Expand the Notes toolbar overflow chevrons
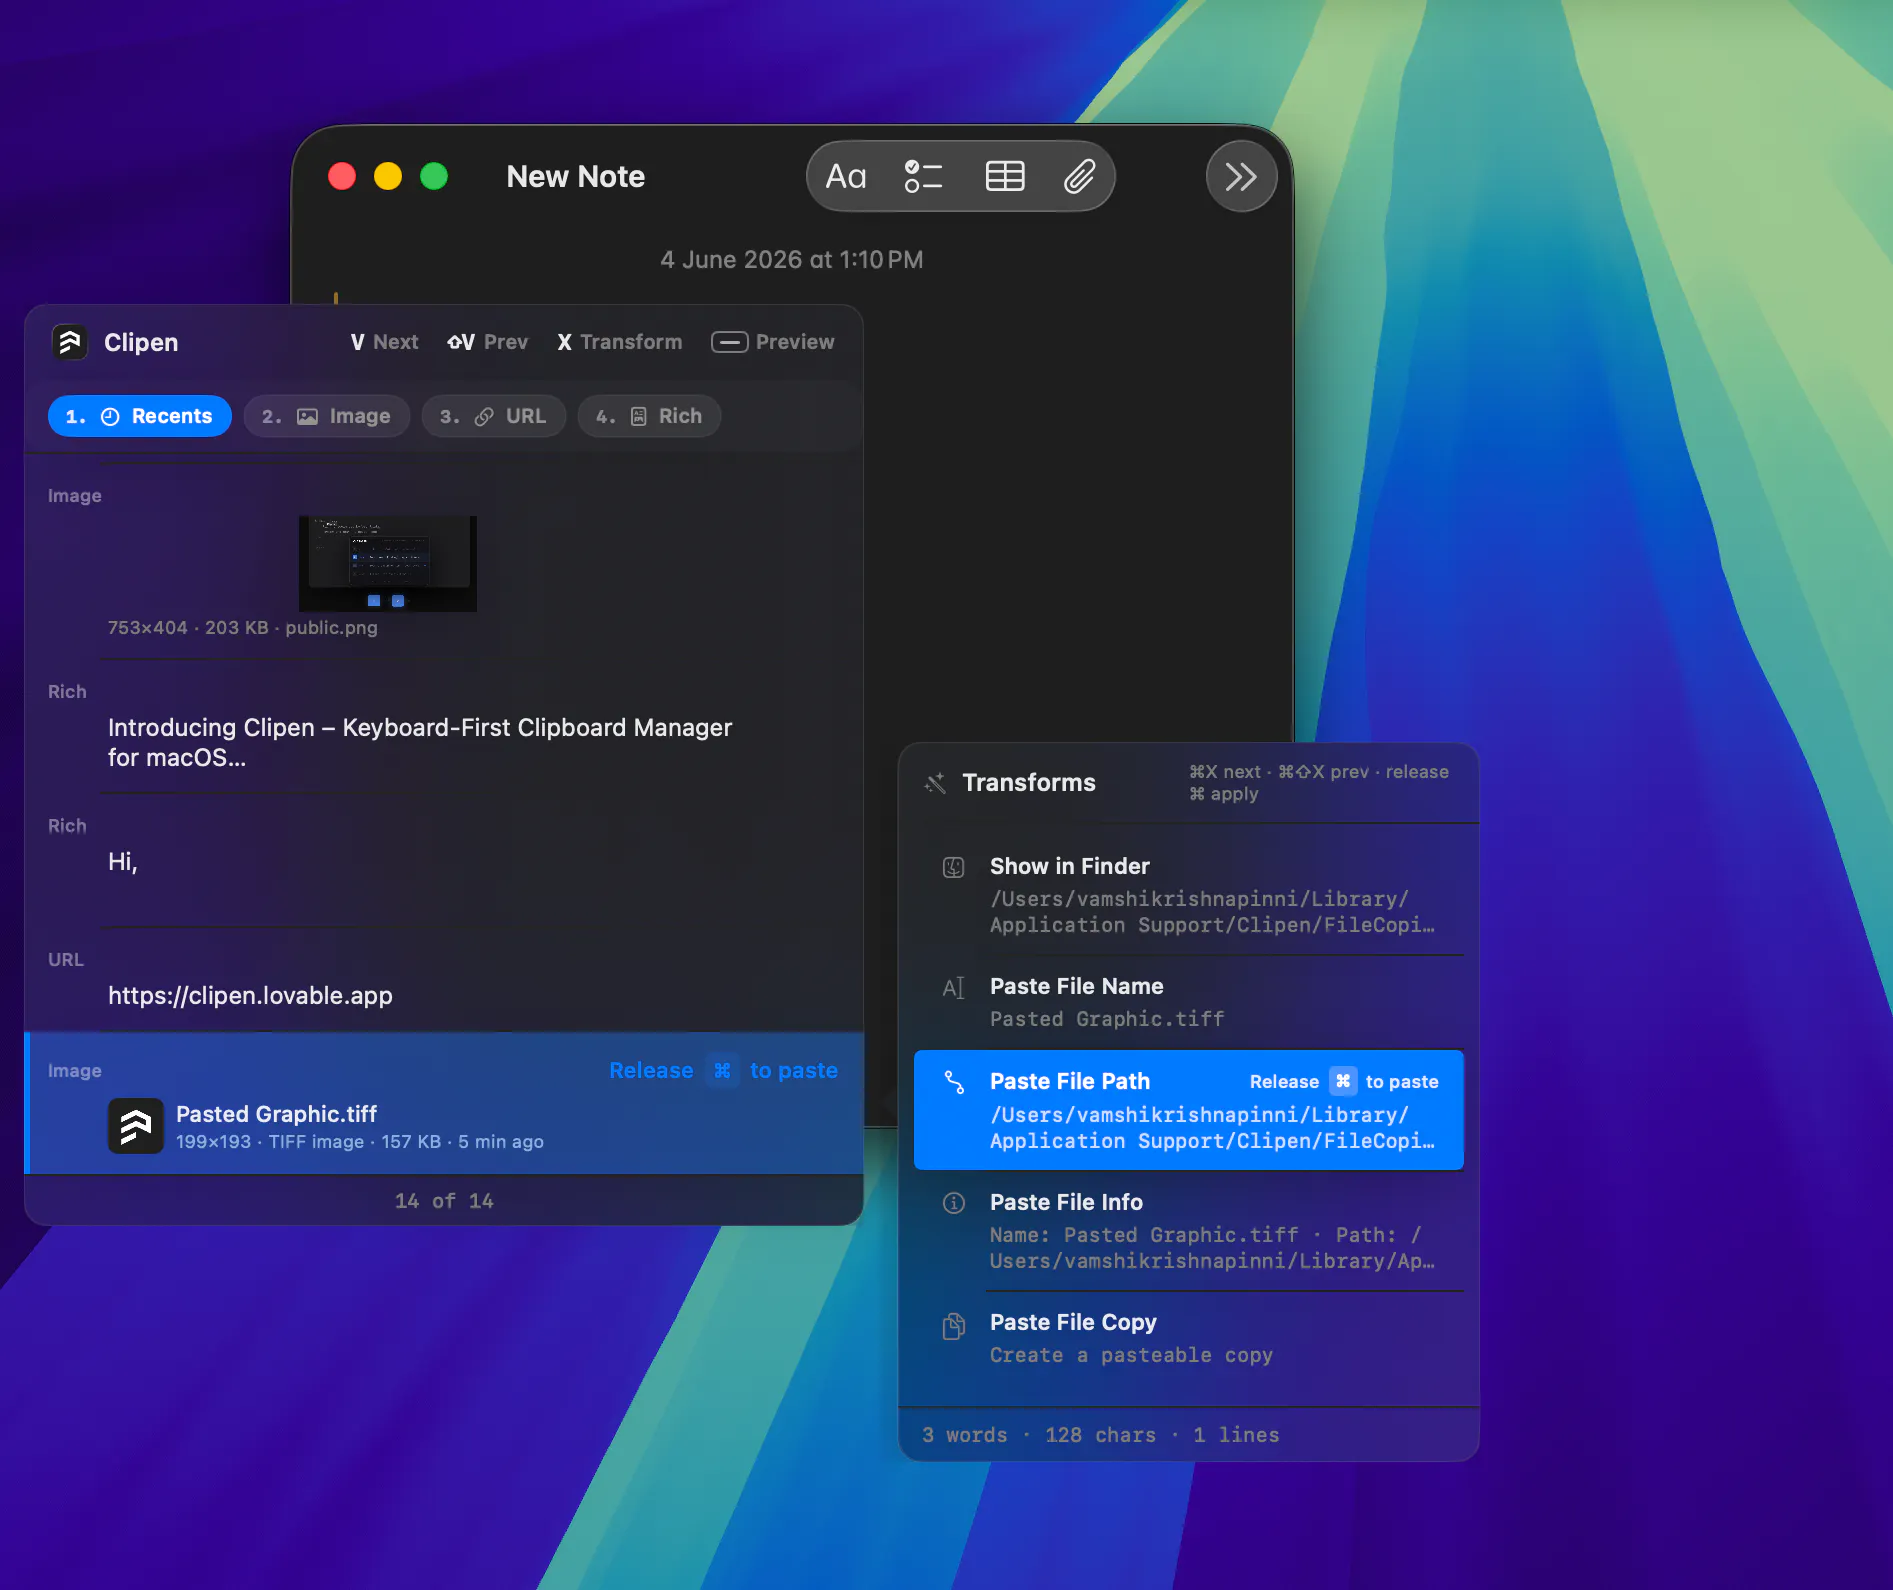The height and width of the screenshot is (1590, 1893). (x=1241, y=177)
